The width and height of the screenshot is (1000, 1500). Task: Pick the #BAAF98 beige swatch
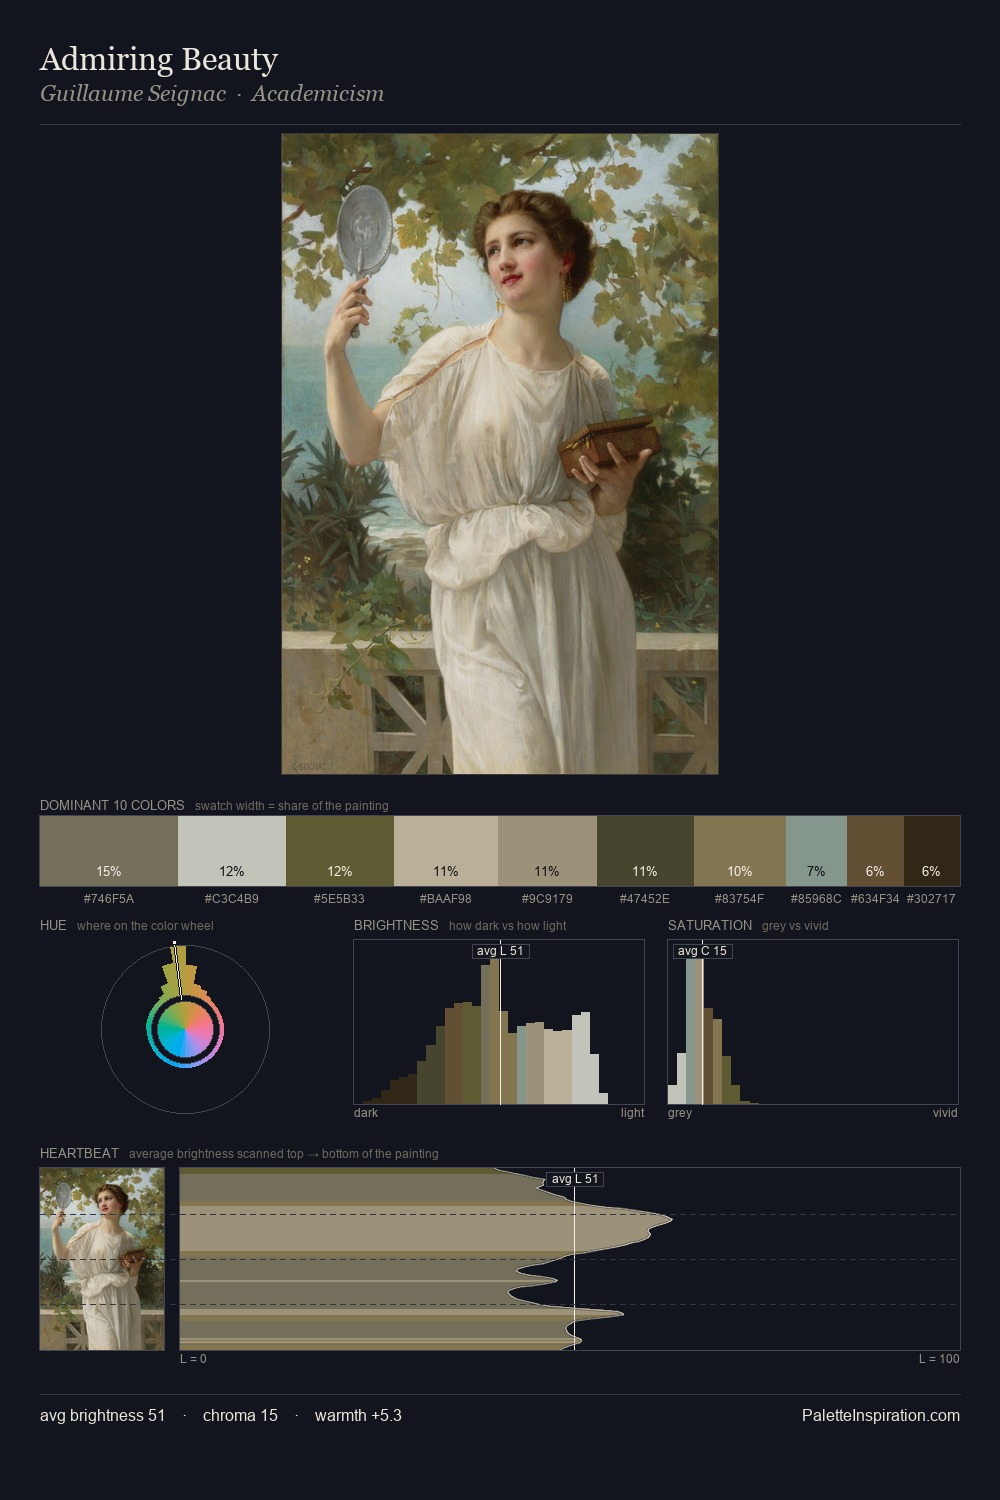tap(446, 851)
